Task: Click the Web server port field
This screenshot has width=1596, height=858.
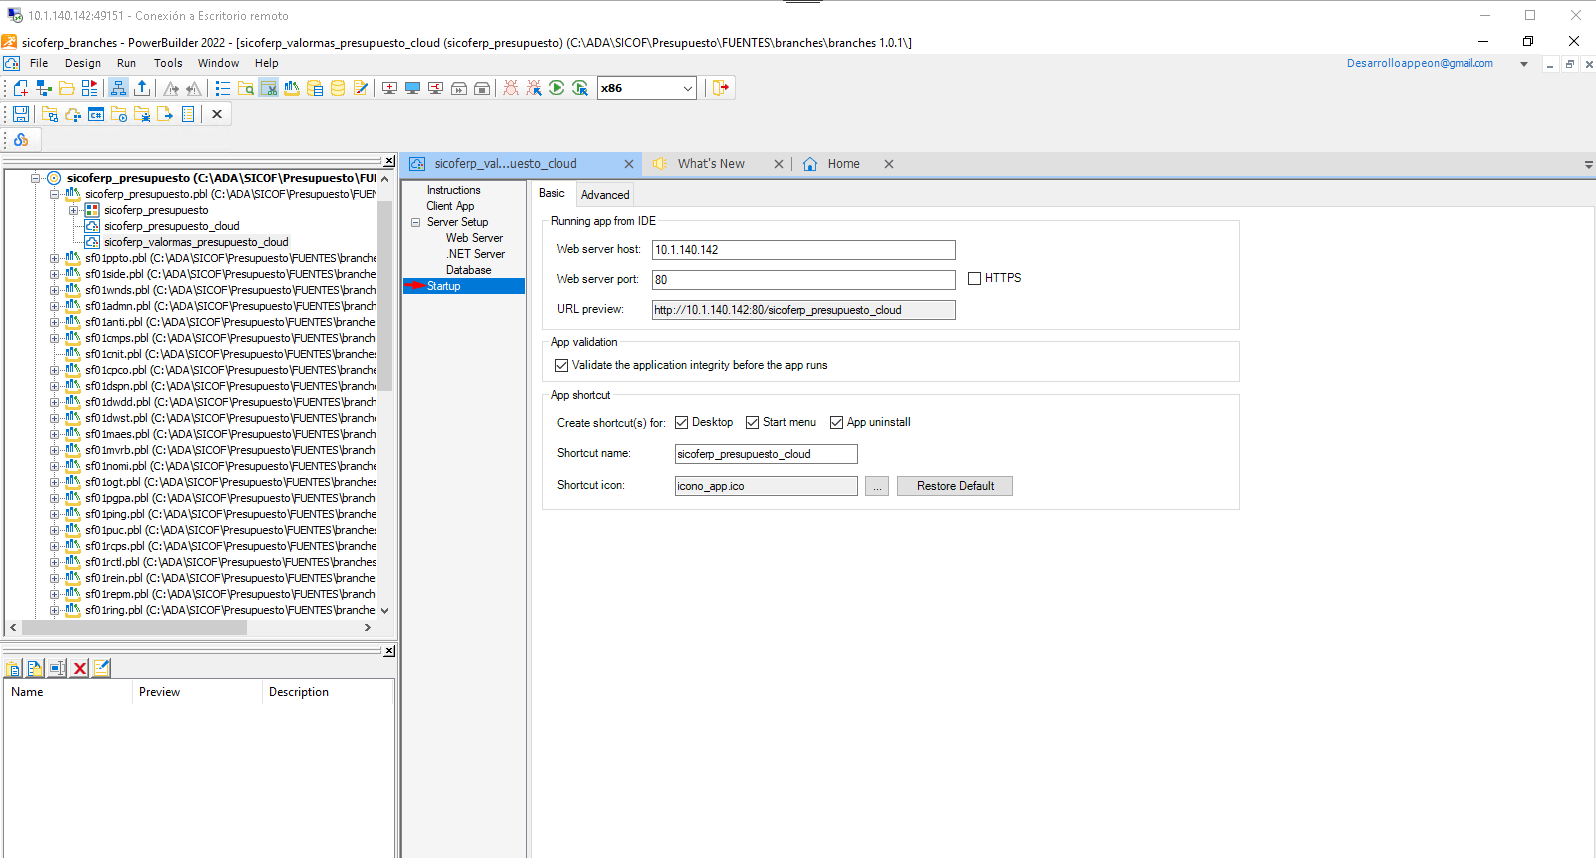Action: click(803, 280)
